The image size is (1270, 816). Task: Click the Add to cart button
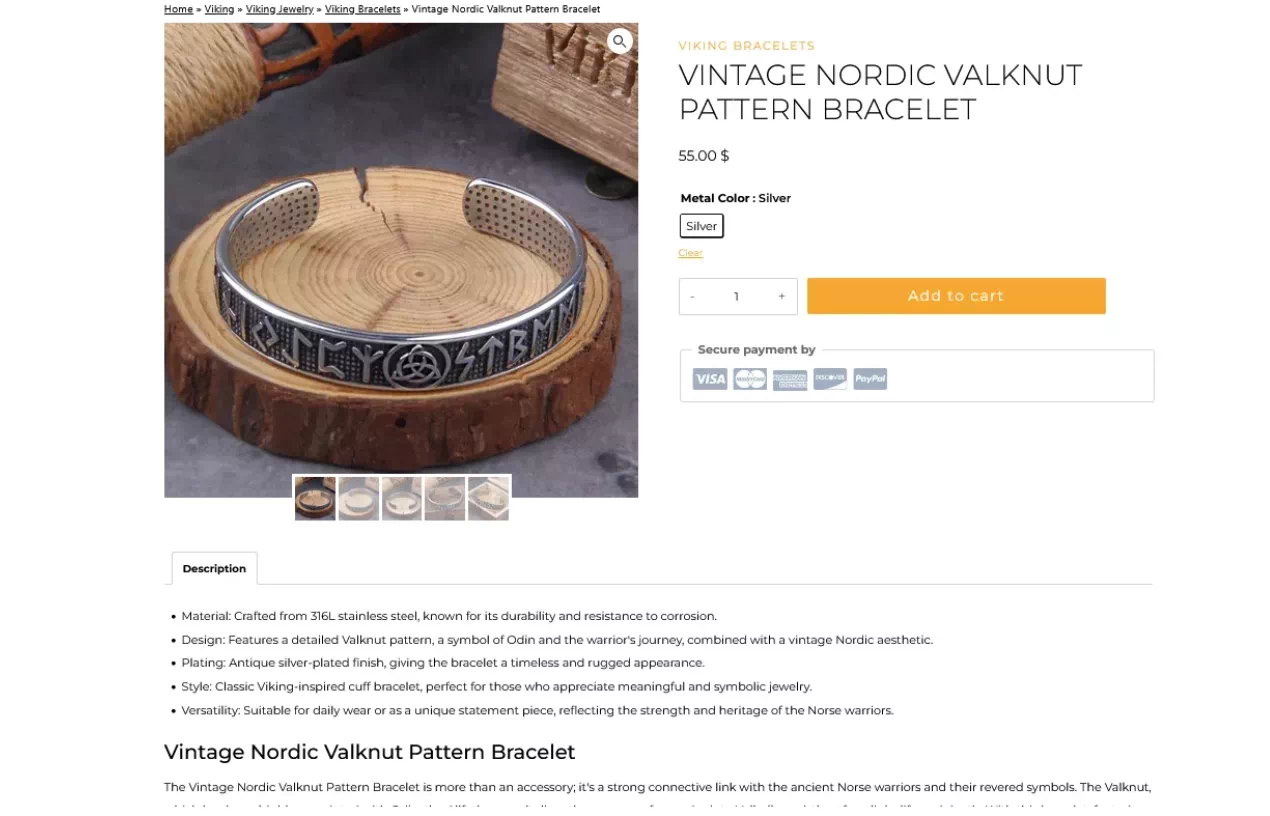pyautogui.click(x=955, y=296)
